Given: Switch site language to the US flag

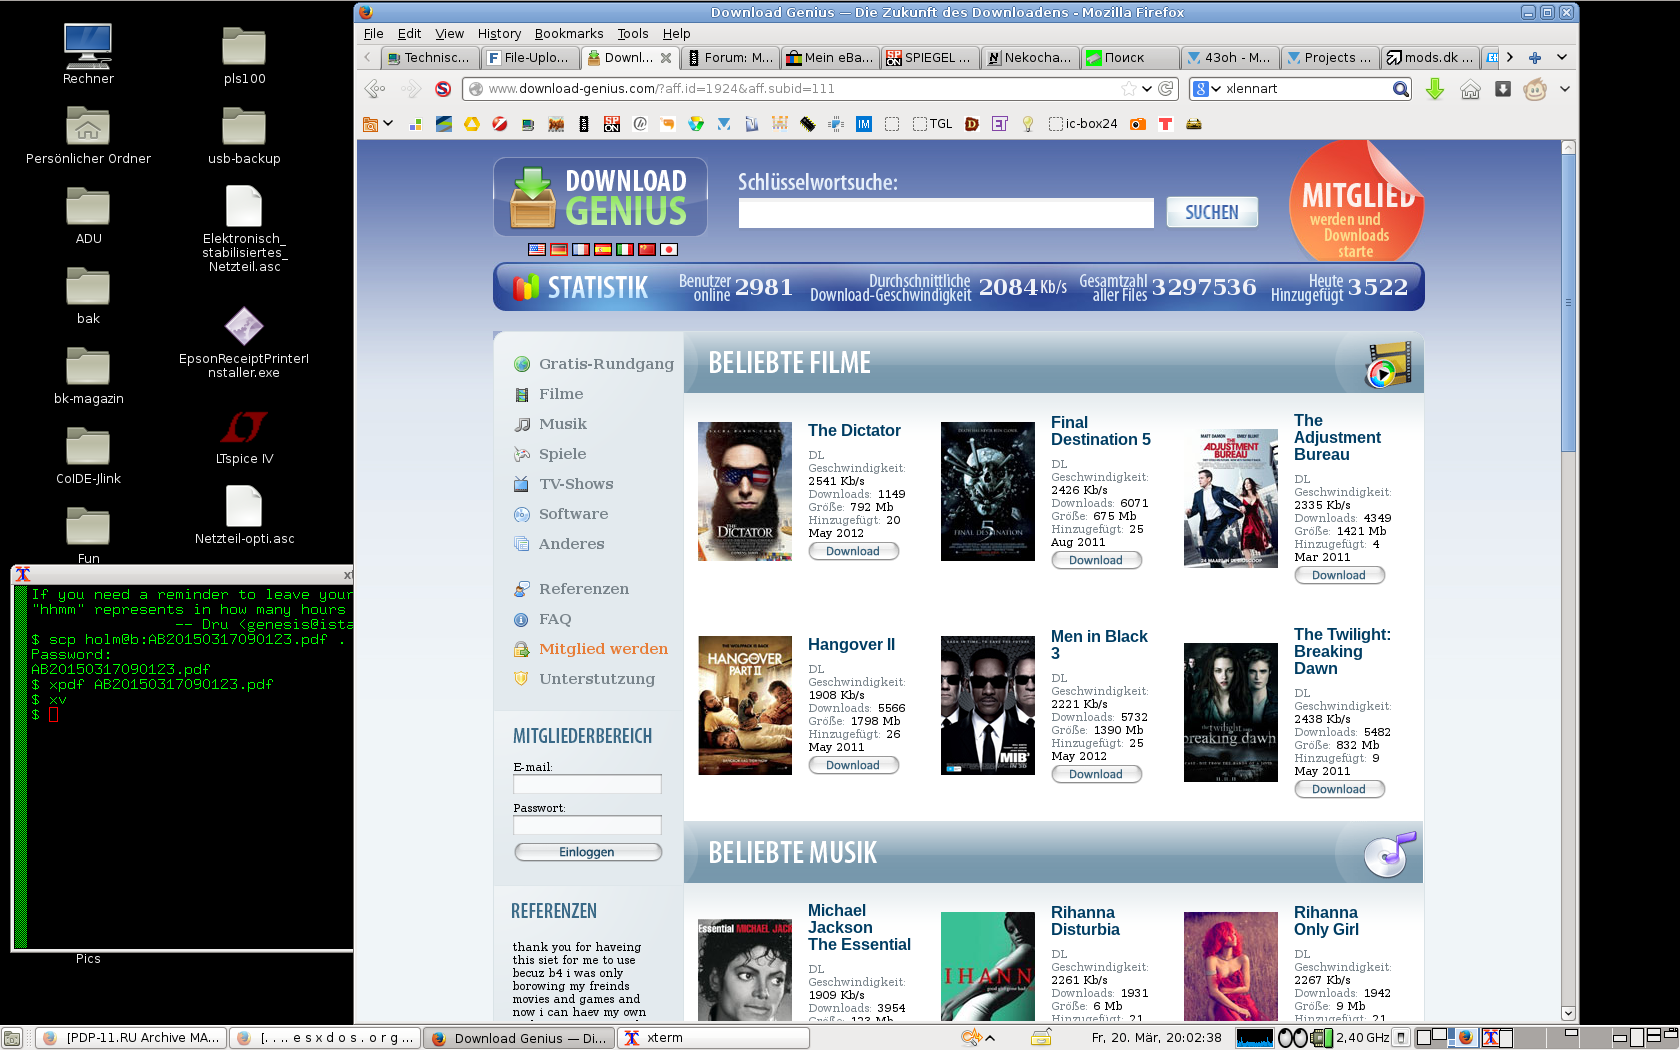Looking at the screenshot, I should (x=537, y=249).
